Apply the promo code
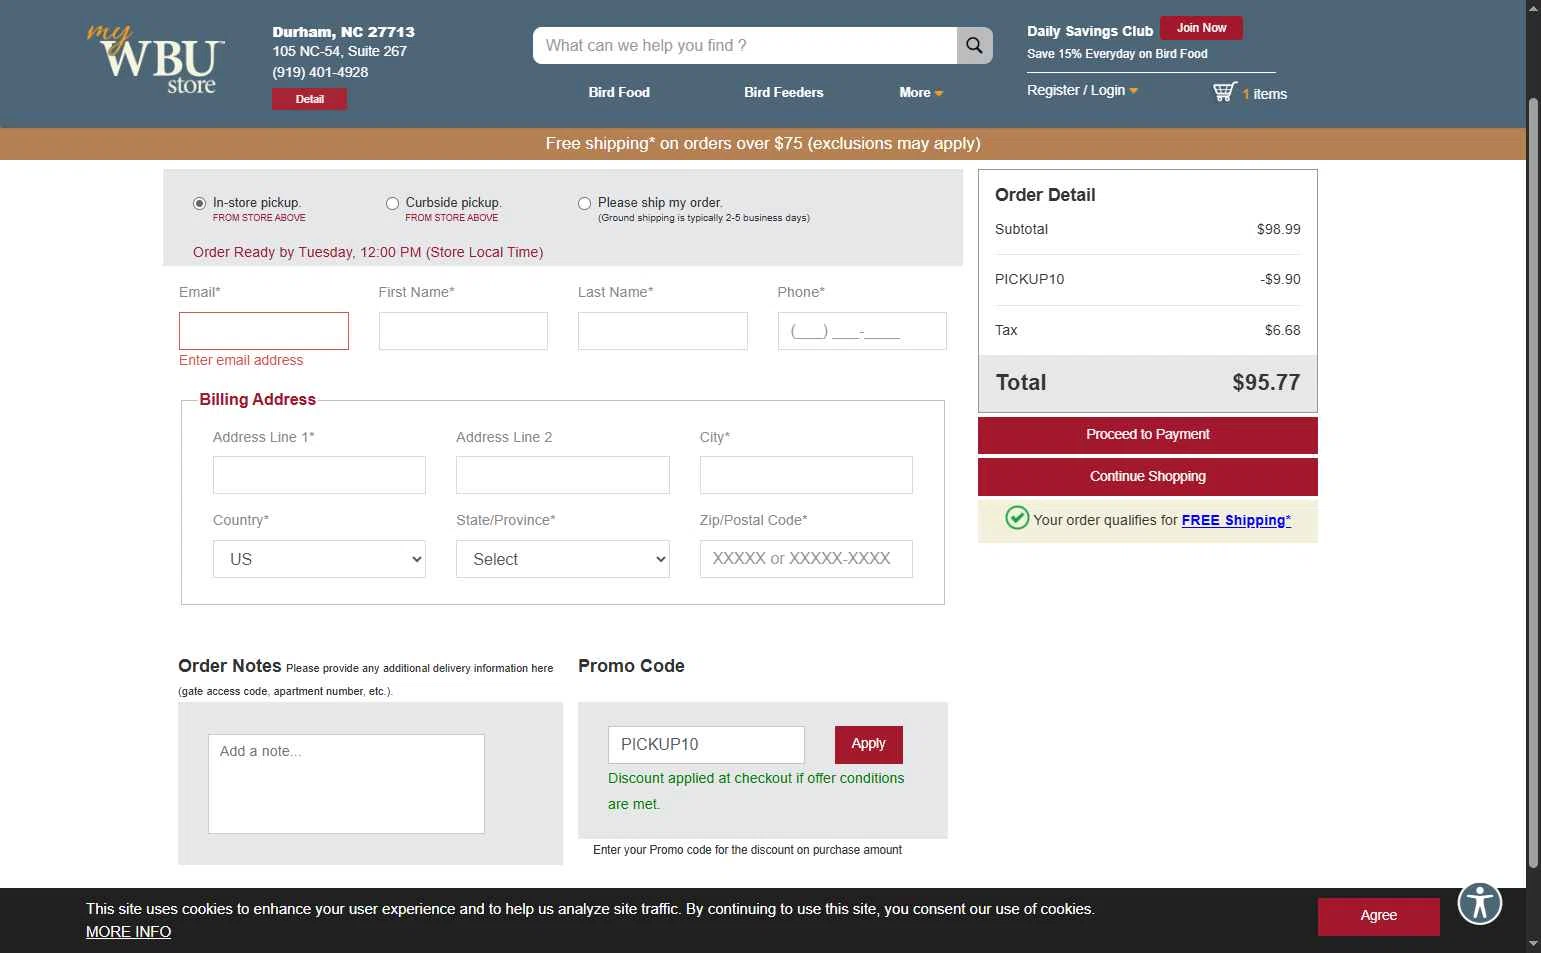The image size is (1541, 953). pyautogui.click(x=868, y=744)
